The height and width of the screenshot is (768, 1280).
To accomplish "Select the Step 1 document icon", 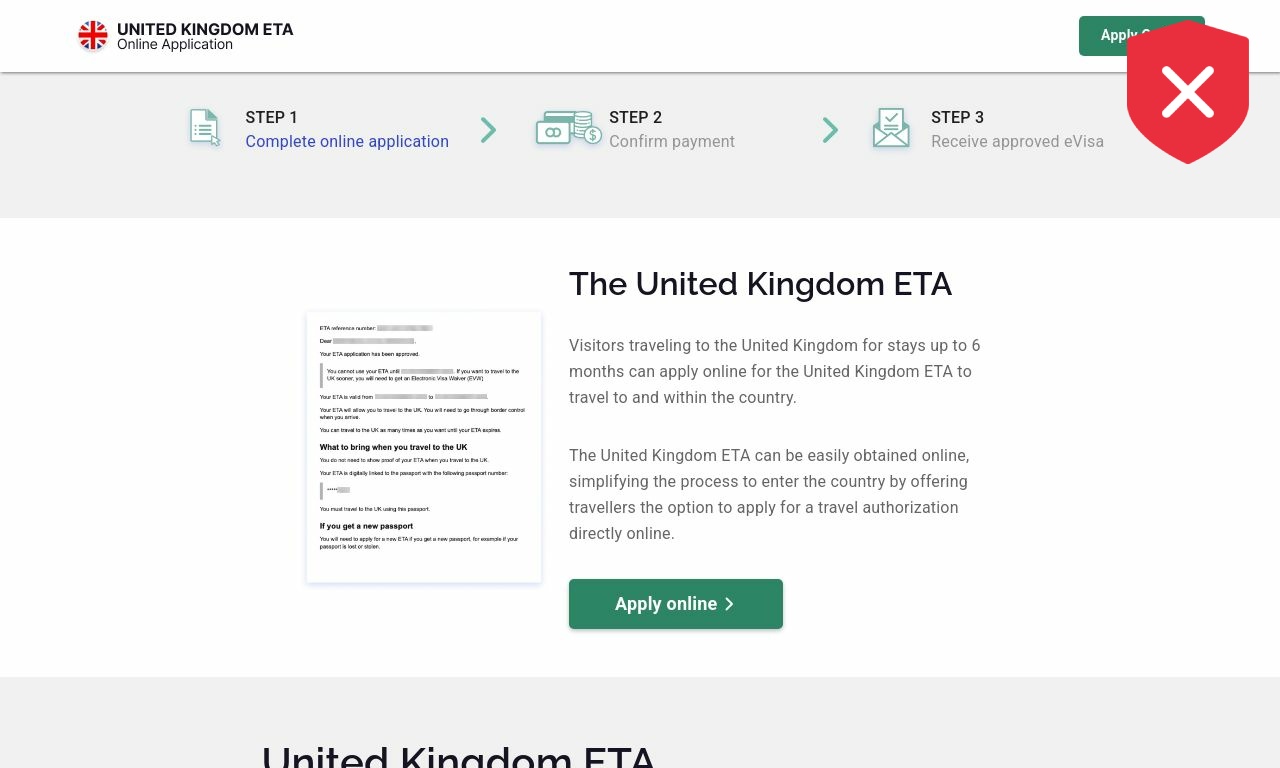I will (x=205, y=128).
